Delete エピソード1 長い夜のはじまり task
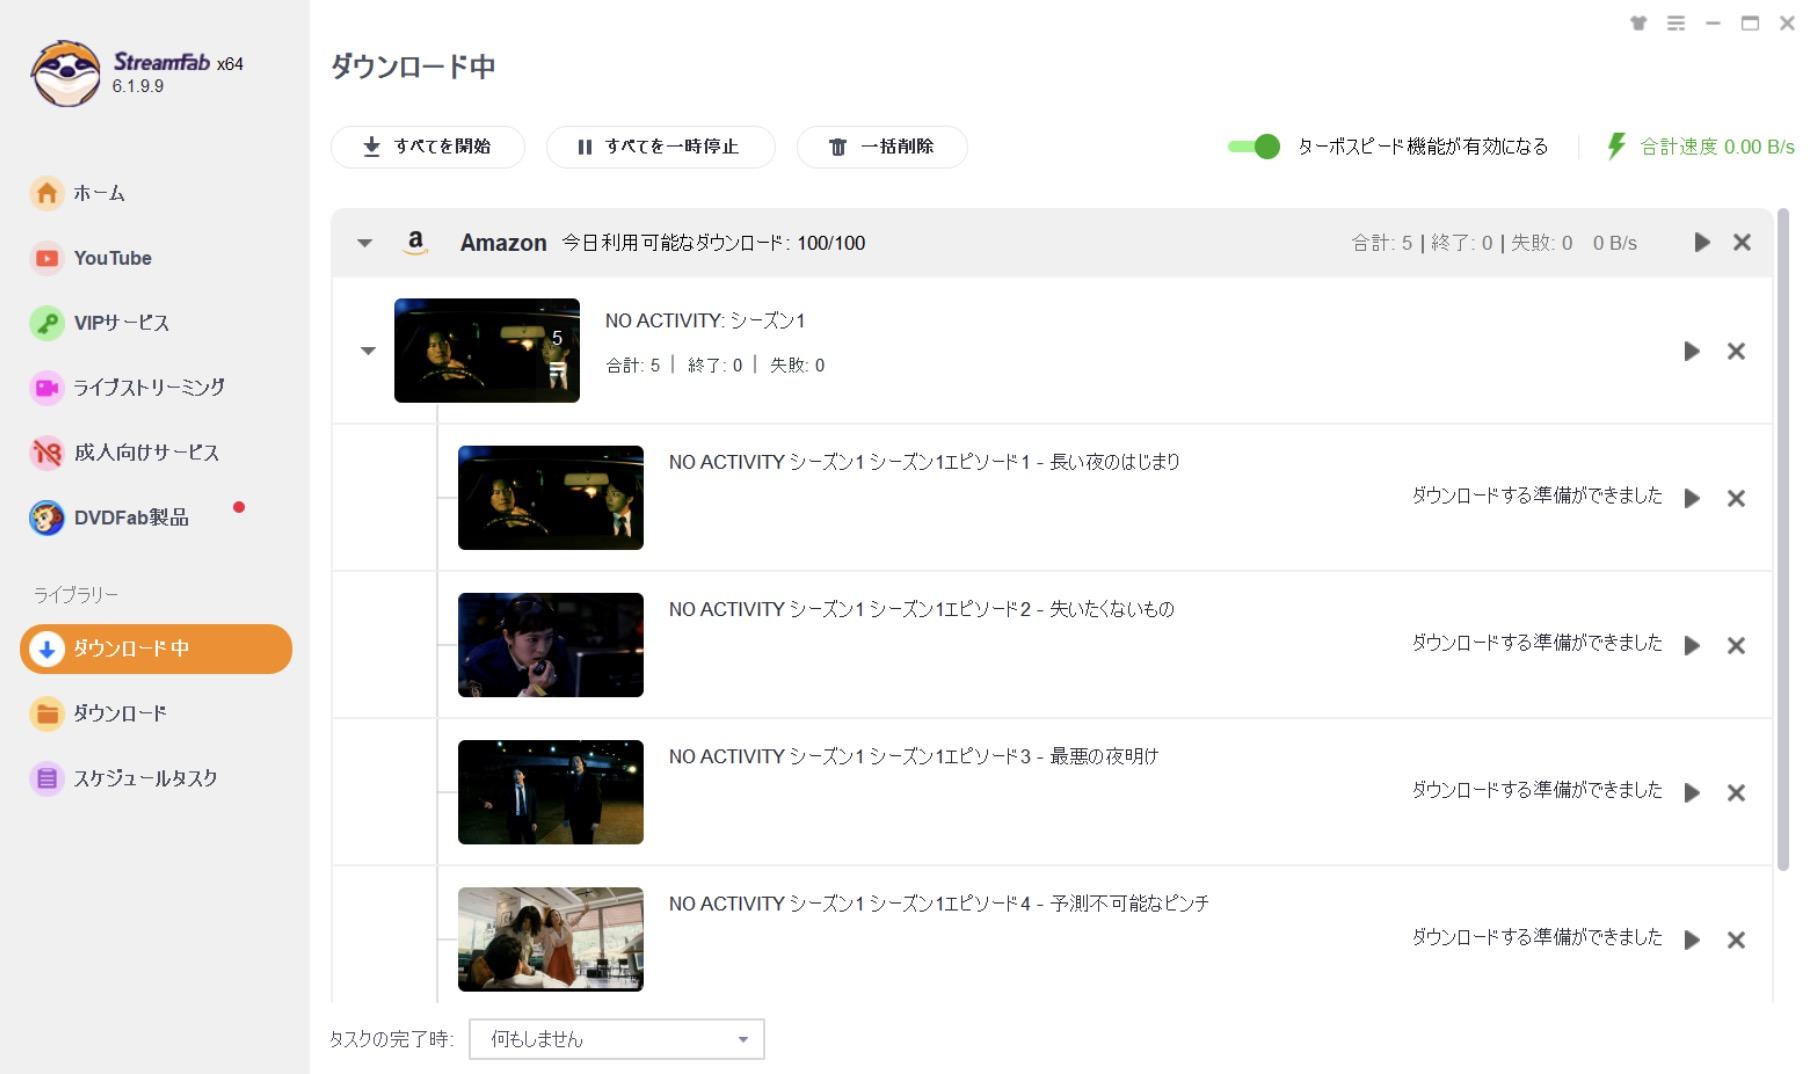 coord(1736,498)
